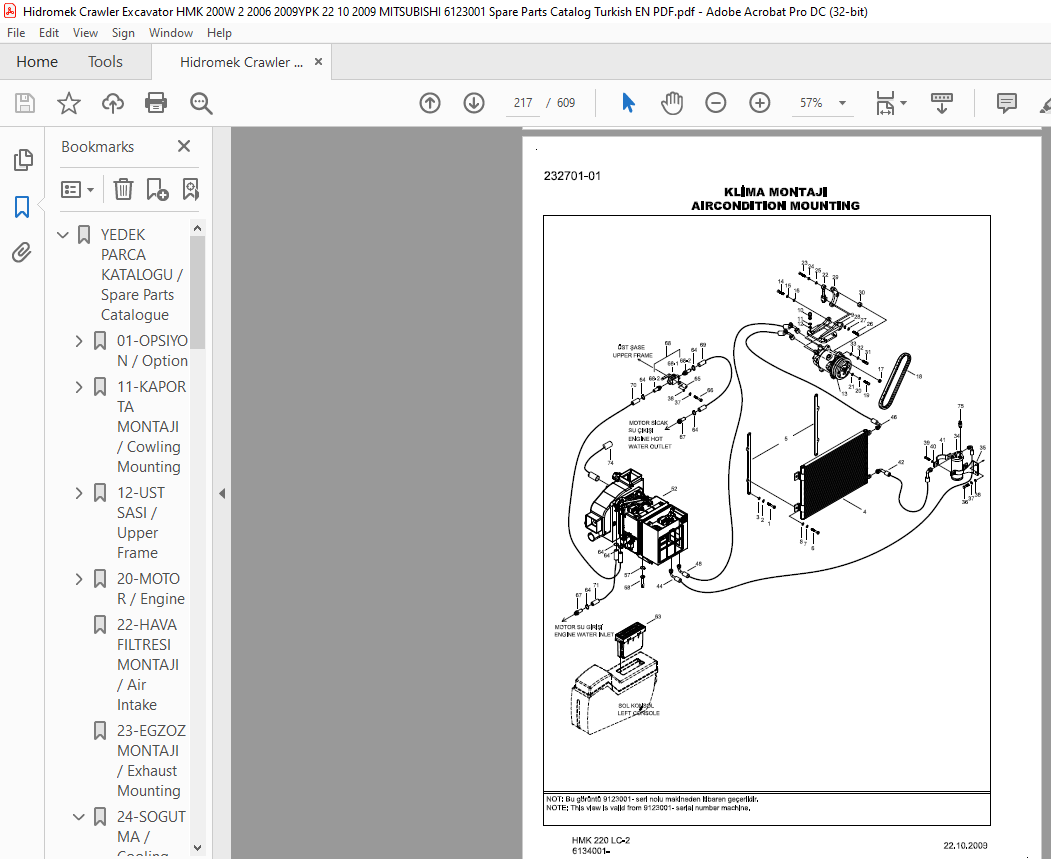
Task: Open the 23-EGZOZ MONTAJI / Exhaust Mounting bookmark
Action: [151, 761]
